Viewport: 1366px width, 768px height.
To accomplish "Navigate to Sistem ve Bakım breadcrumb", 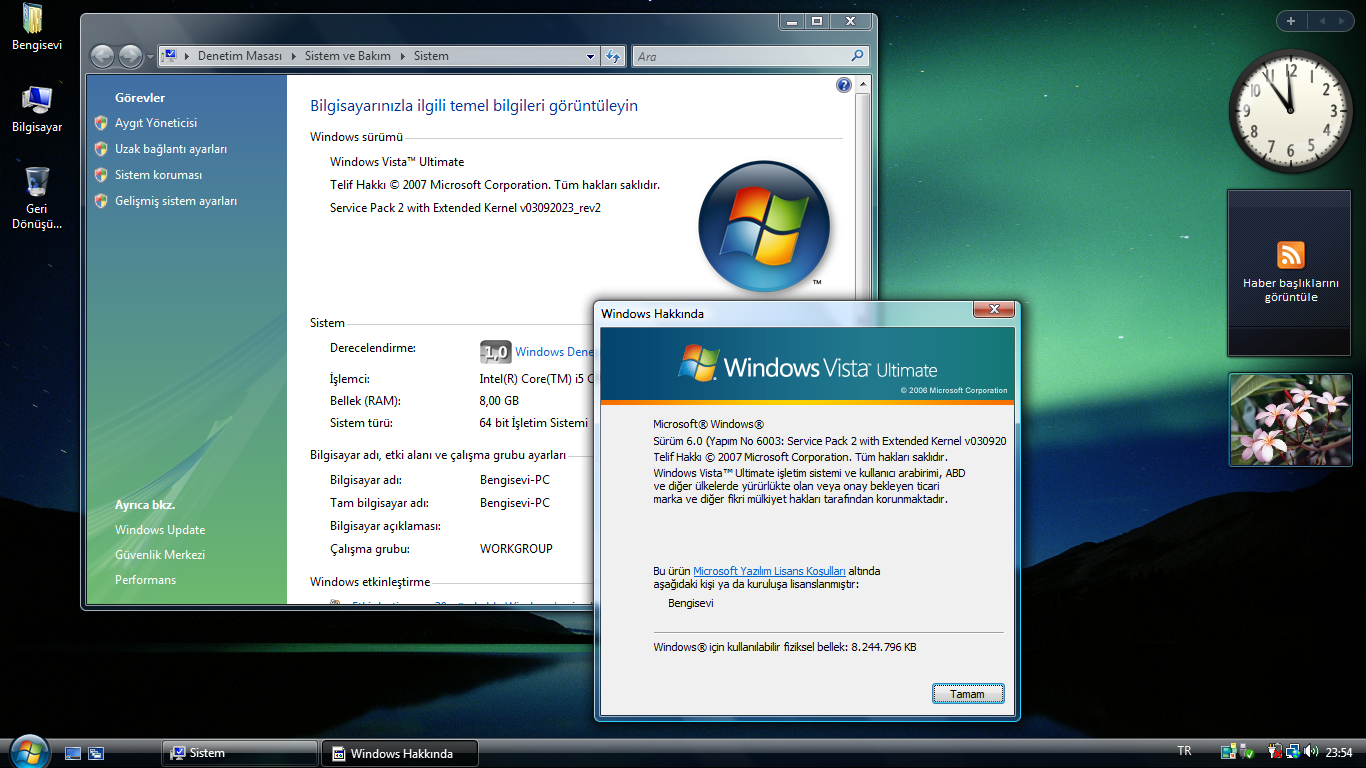I will click(x=348, y=56).
